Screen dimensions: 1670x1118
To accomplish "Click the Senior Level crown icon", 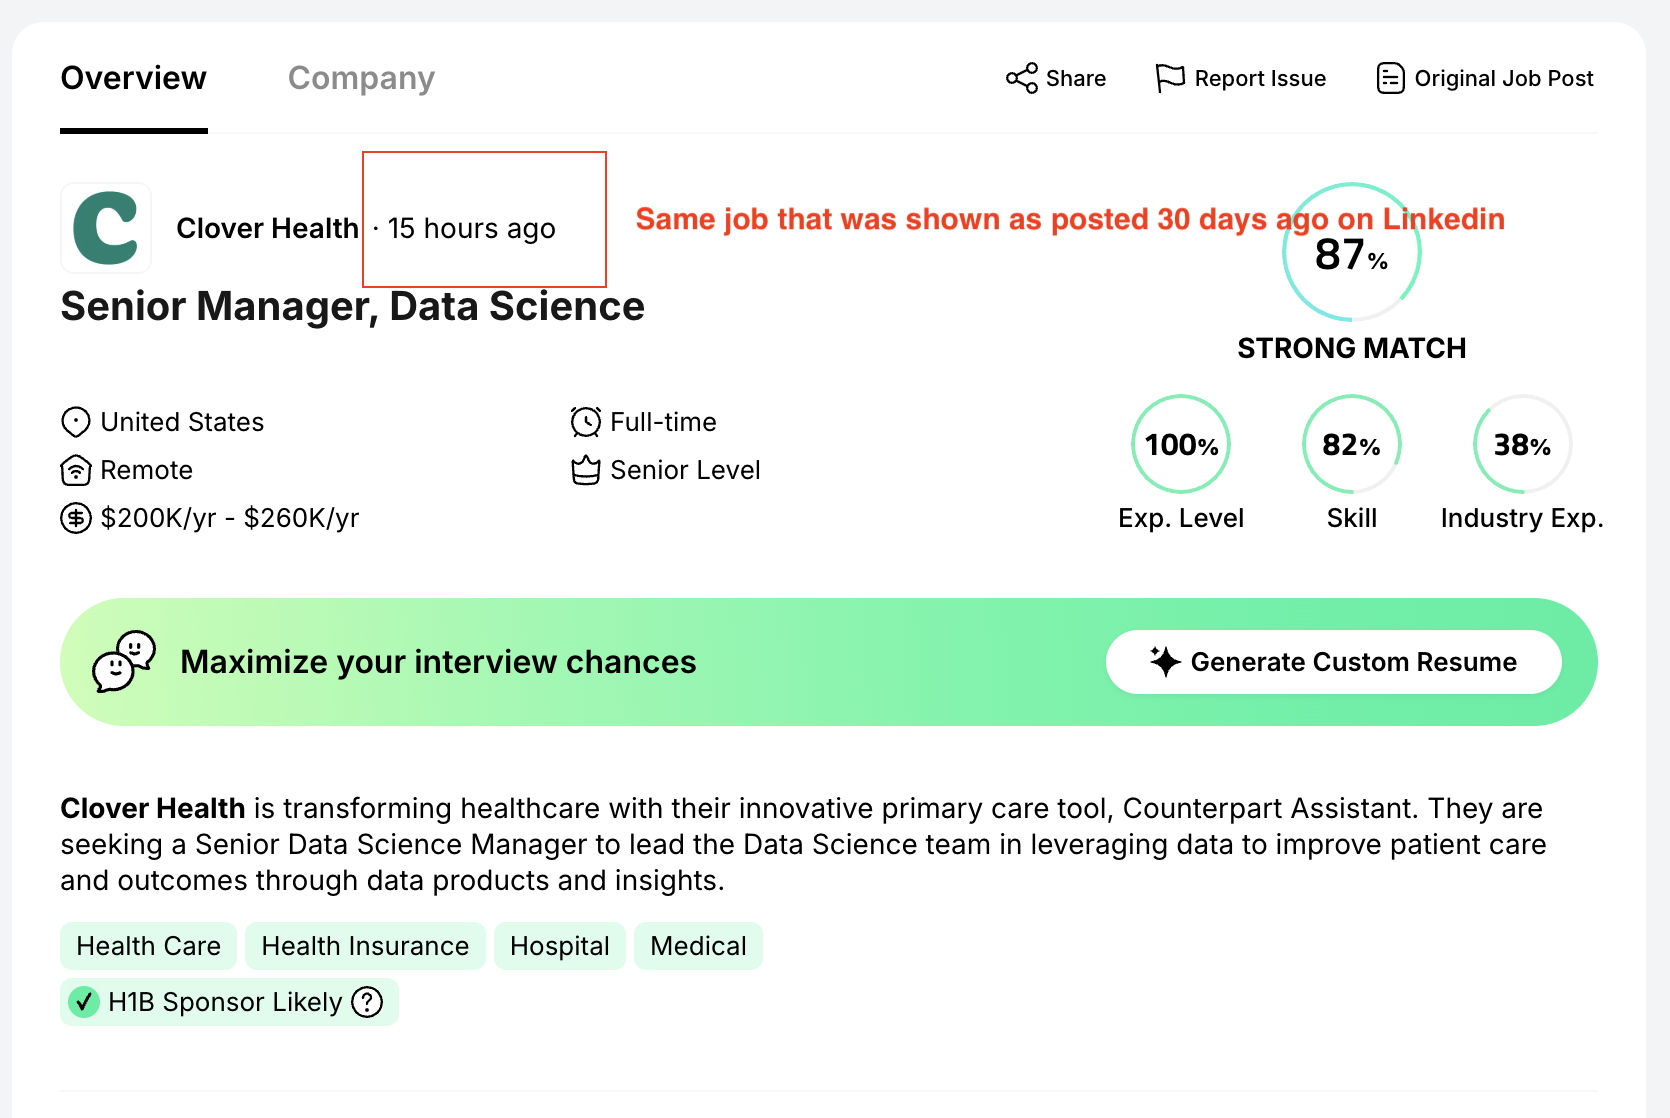I will [586, 470].
